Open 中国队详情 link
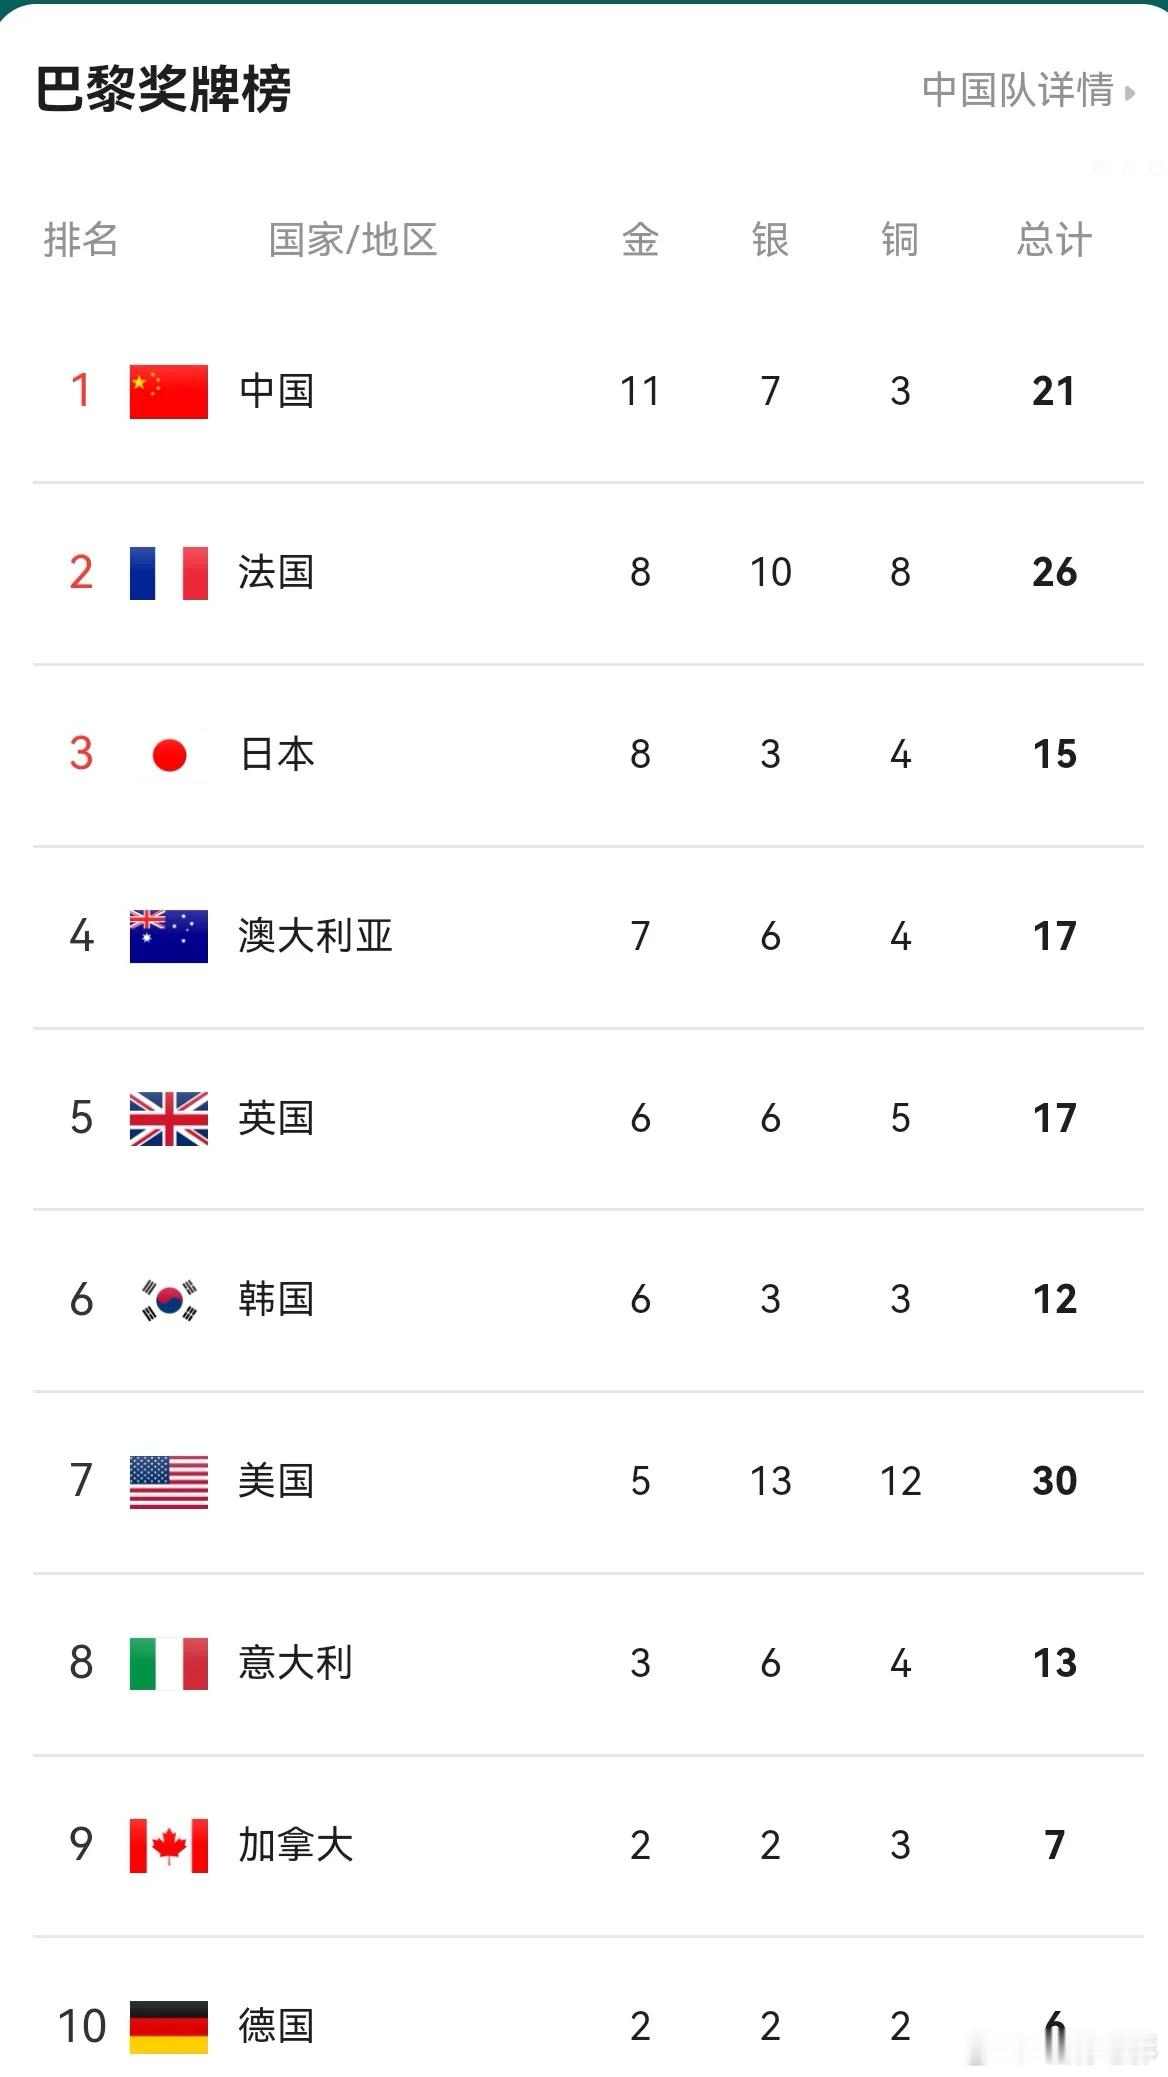1168x2077 pixels. [x=1018, y=90]
